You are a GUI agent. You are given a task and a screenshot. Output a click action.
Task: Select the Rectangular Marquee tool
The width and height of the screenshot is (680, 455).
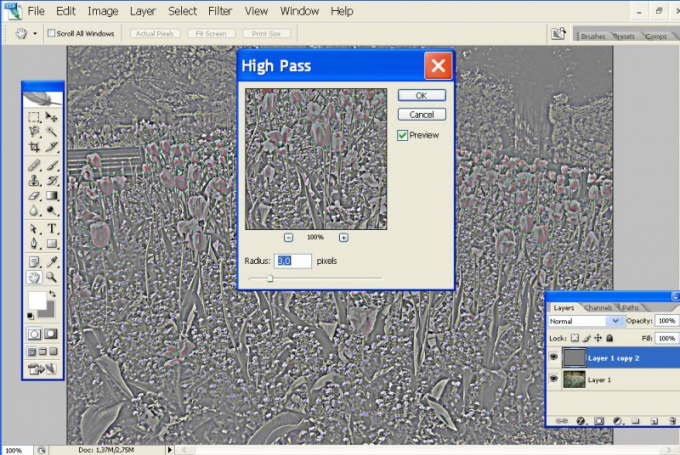click(x=34, y=117)
